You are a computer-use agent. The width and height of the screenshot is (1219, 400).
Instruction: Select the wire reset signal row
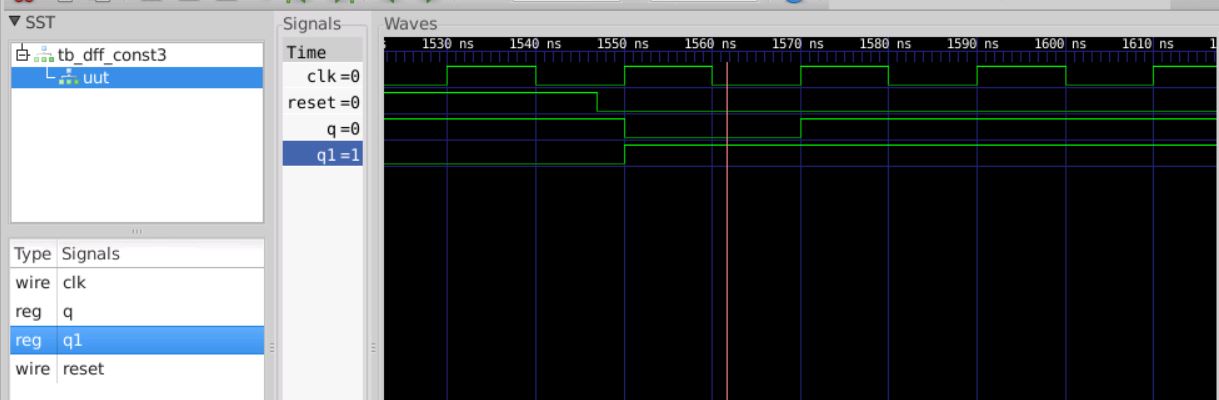click(137, 369)
